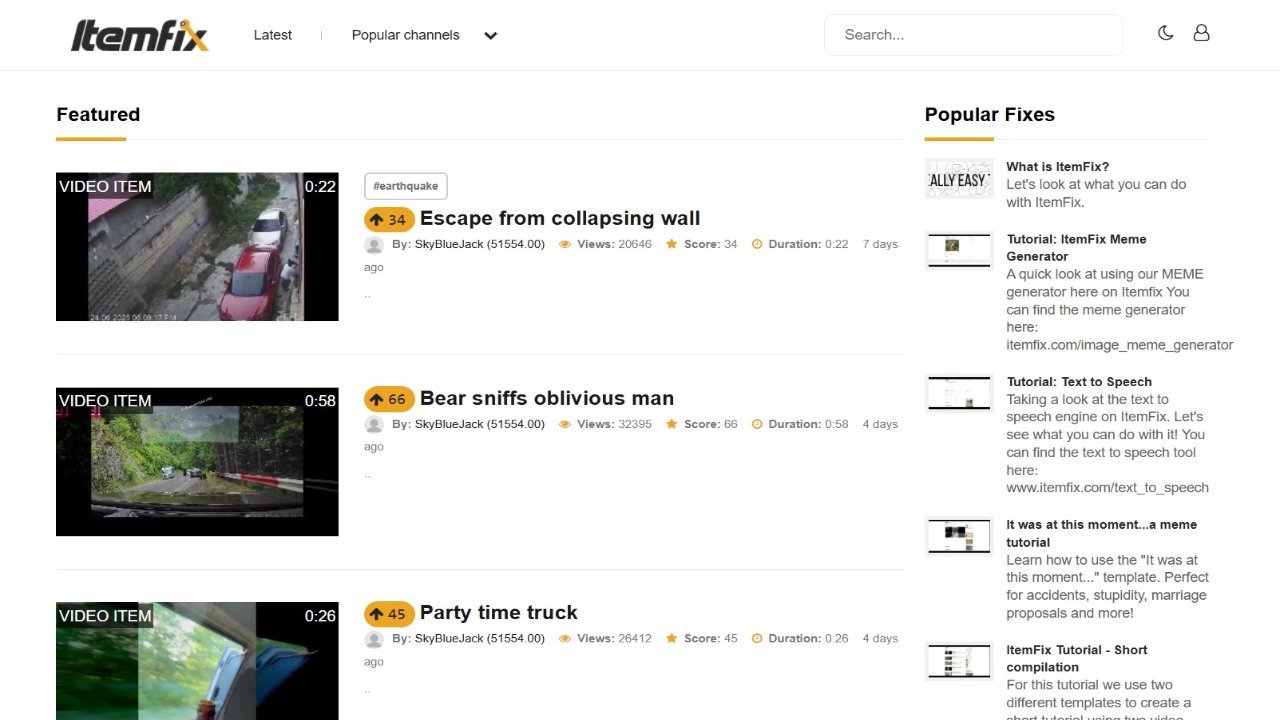Play Bear sniffs oblivious man video thumbnail
The image size is (1280, 720).
tap(197, 462)
